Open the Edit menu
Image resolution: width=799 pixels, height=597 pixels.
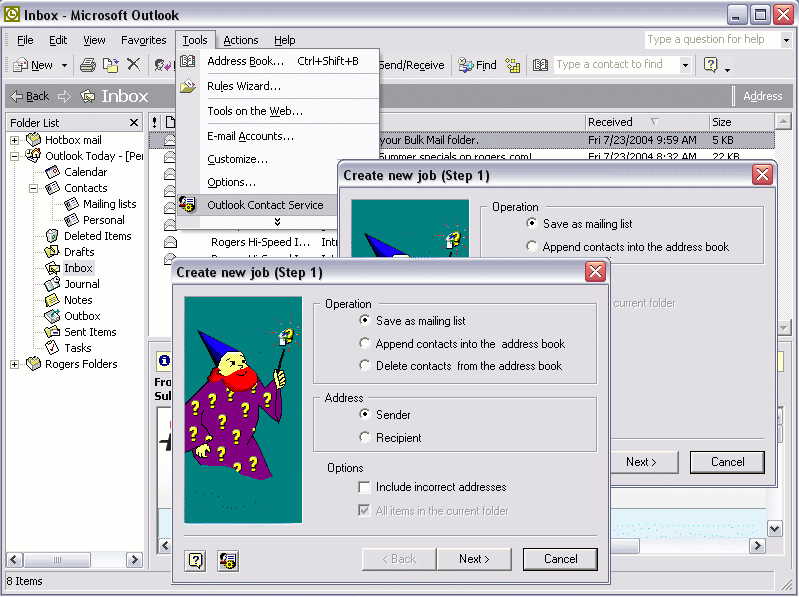[58, 40]
